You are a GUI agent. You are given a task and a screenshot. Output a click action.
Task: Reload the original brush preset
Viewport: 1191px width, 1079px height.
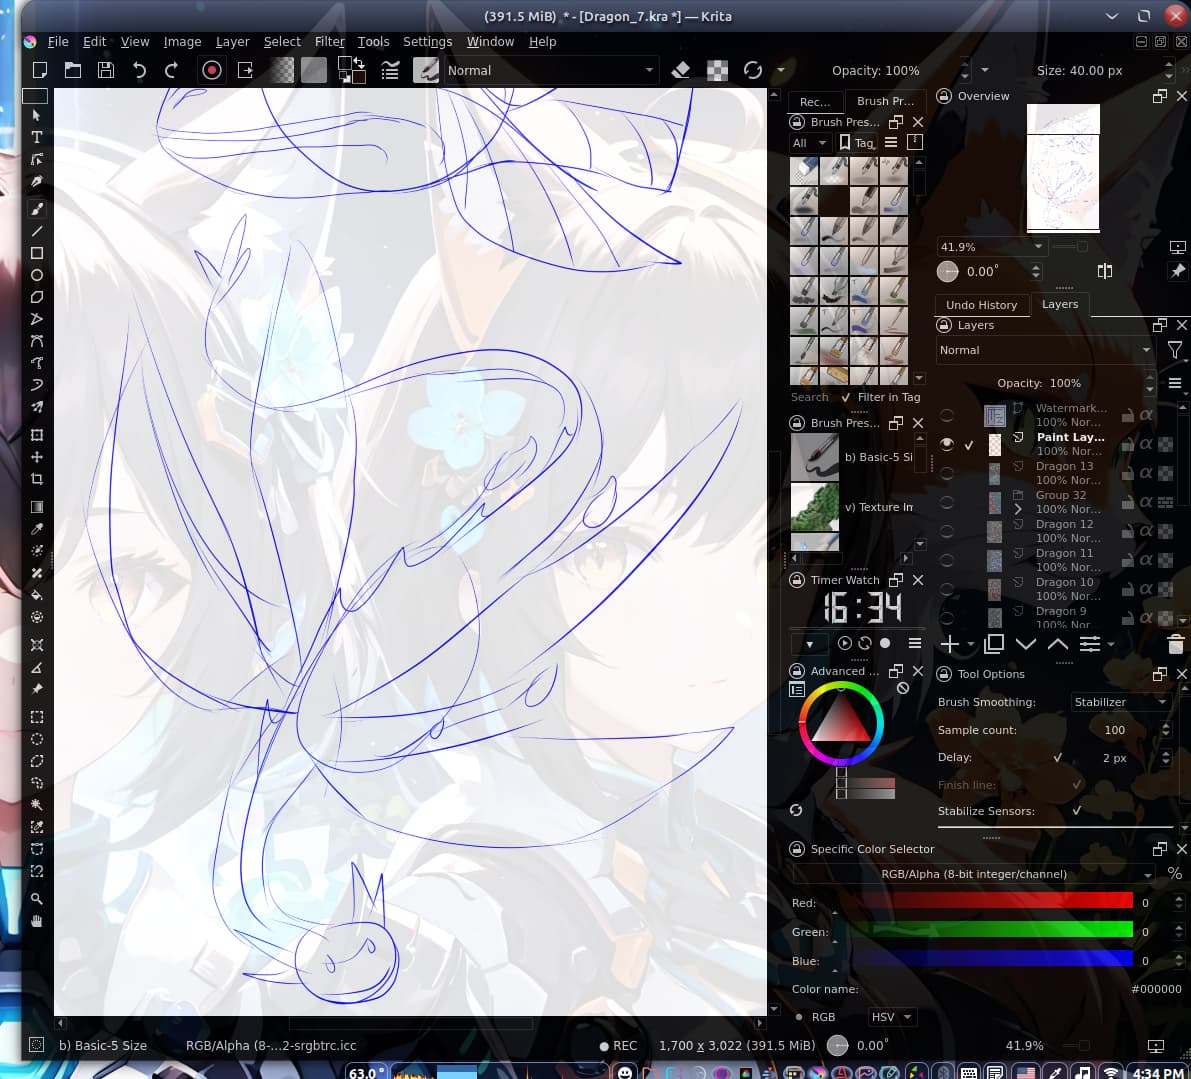point(753,71)
